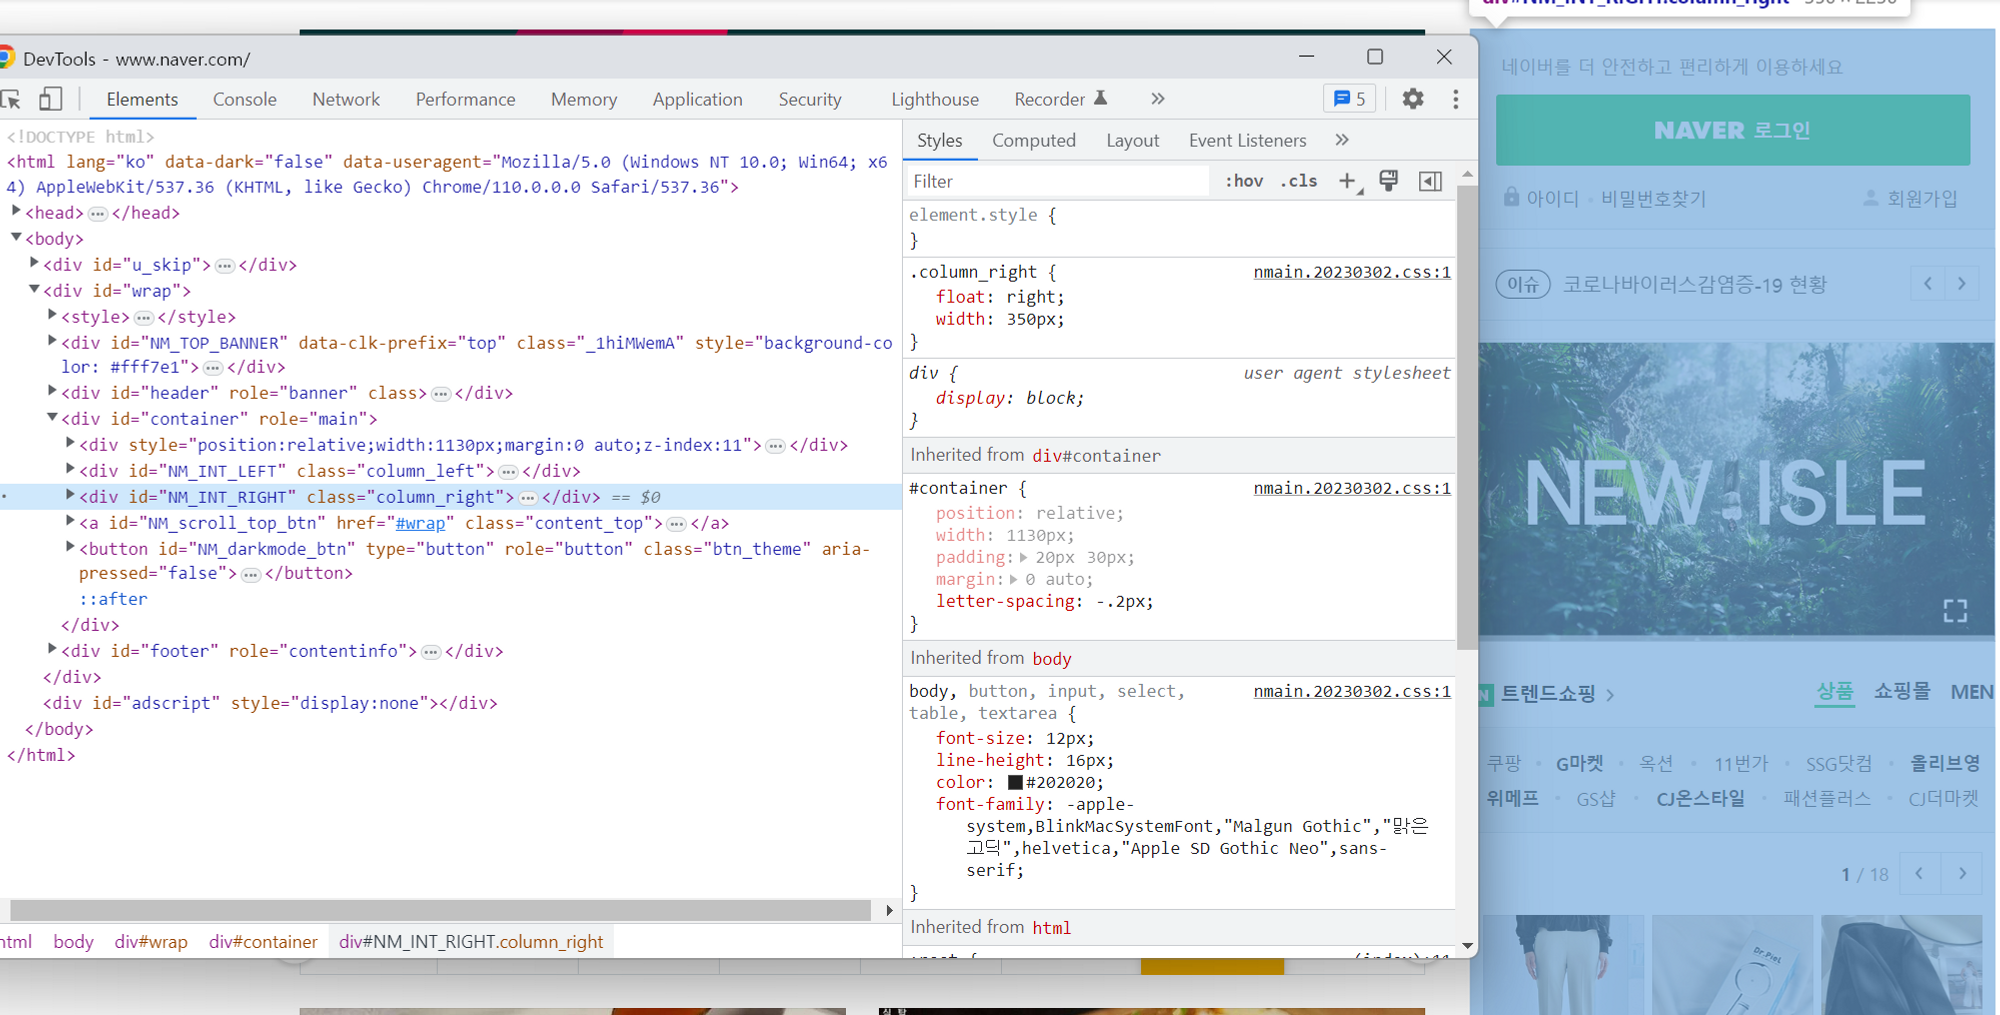Expand the NM_INT_LEFT div node
This screenshot has width=2000, height=1015.
(70, 469)
